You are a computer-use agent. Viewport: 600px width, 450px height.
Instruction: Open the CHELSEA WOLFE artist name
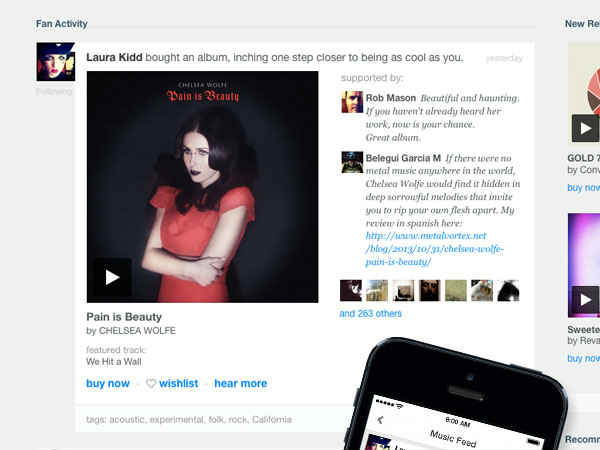tap(137, 331)
